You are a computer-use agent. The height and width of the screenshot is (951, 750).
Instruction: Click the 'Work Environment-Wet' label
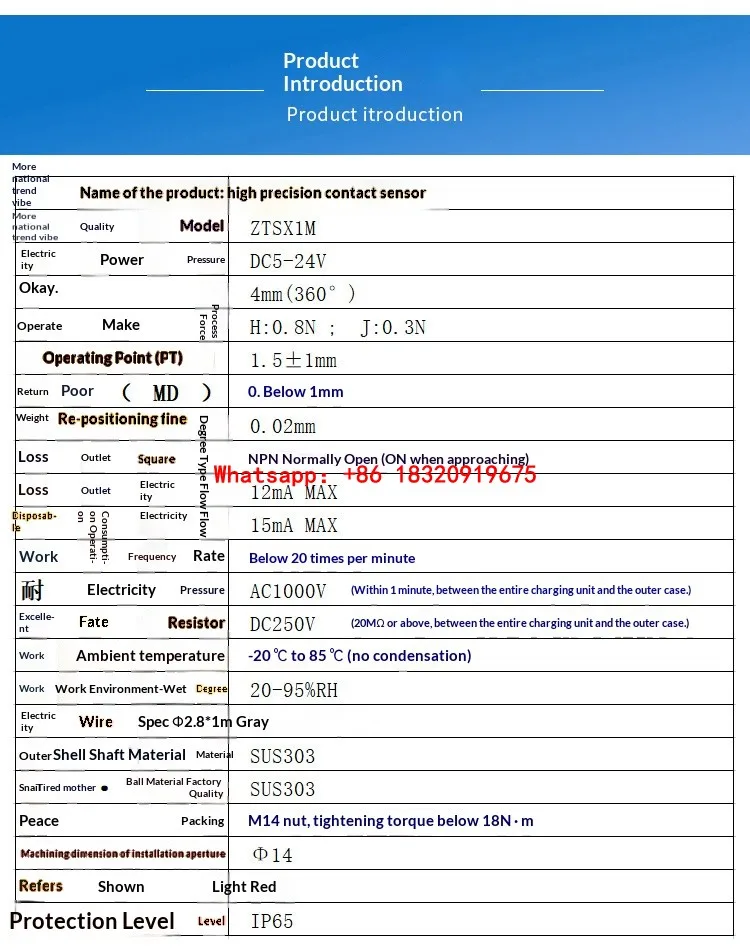(x=121, y=689)
